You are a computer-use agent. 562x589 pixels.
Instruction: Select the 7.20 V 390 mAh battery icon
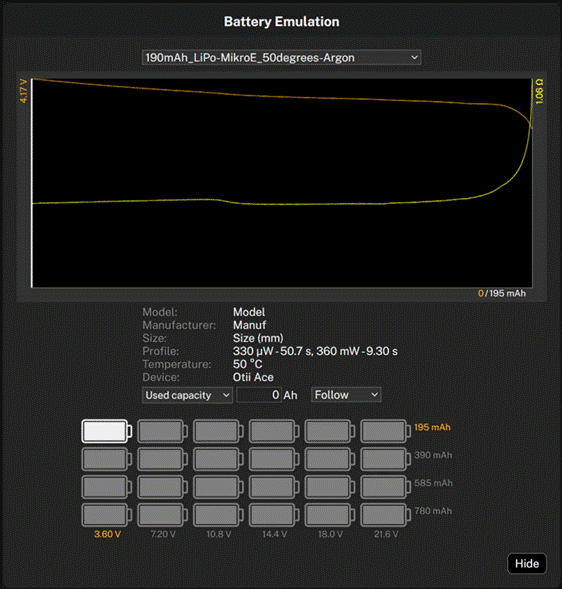(x=162, y=459)
